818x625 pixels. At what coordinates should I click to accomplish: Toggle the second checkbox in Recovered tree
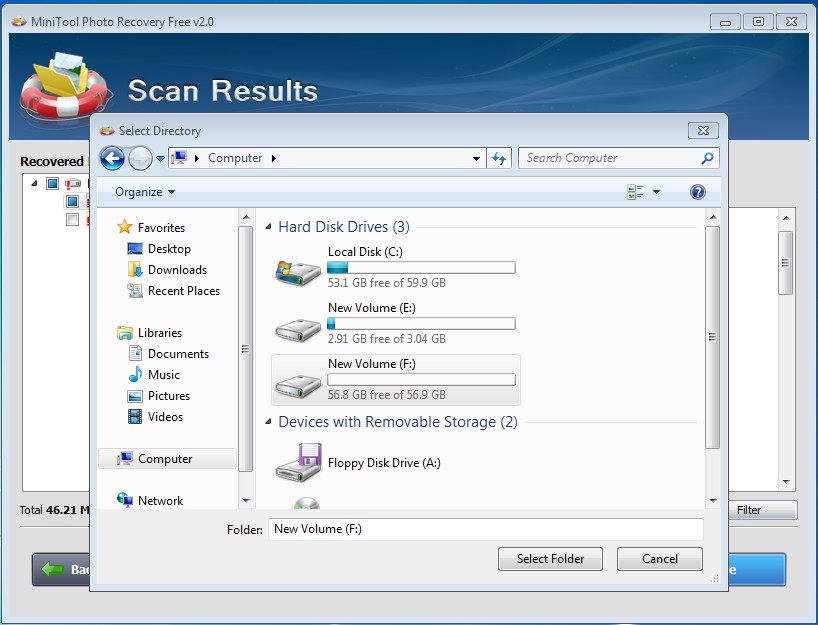click(x=73, y=201)
